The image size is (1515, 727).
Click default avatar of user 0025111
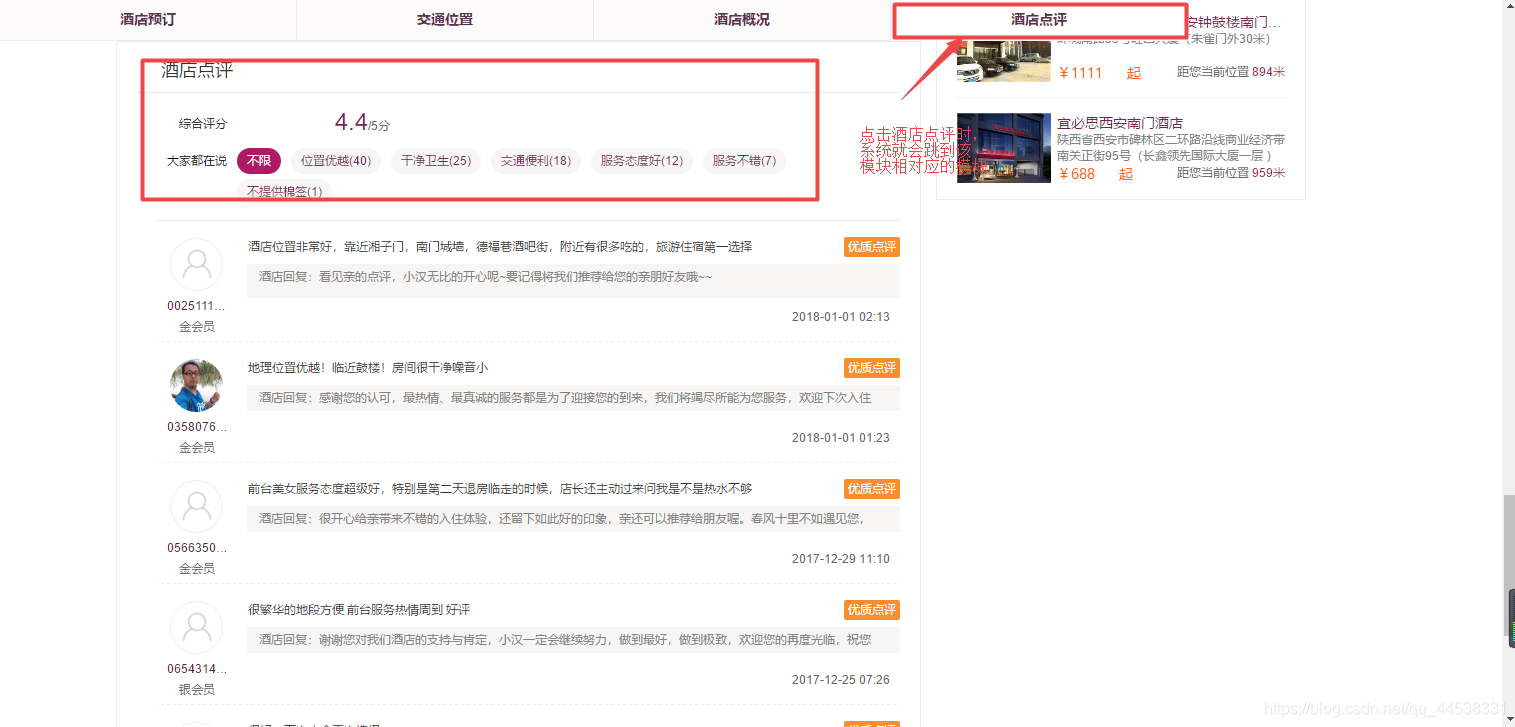tap(197, 265)
